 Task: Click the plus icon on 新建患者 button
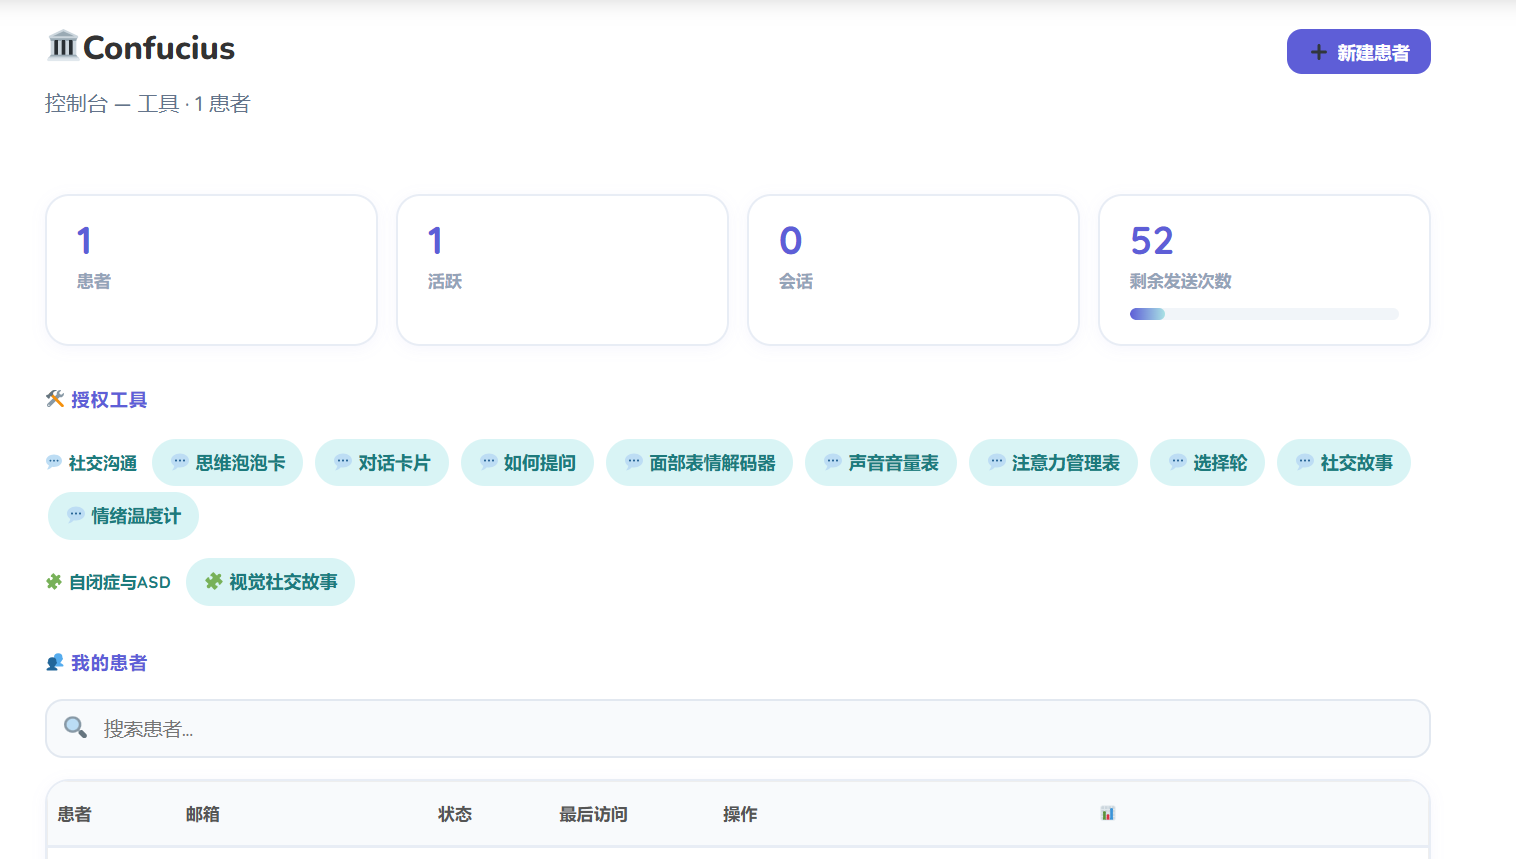pyautogui.click(x=1319, y=52)
